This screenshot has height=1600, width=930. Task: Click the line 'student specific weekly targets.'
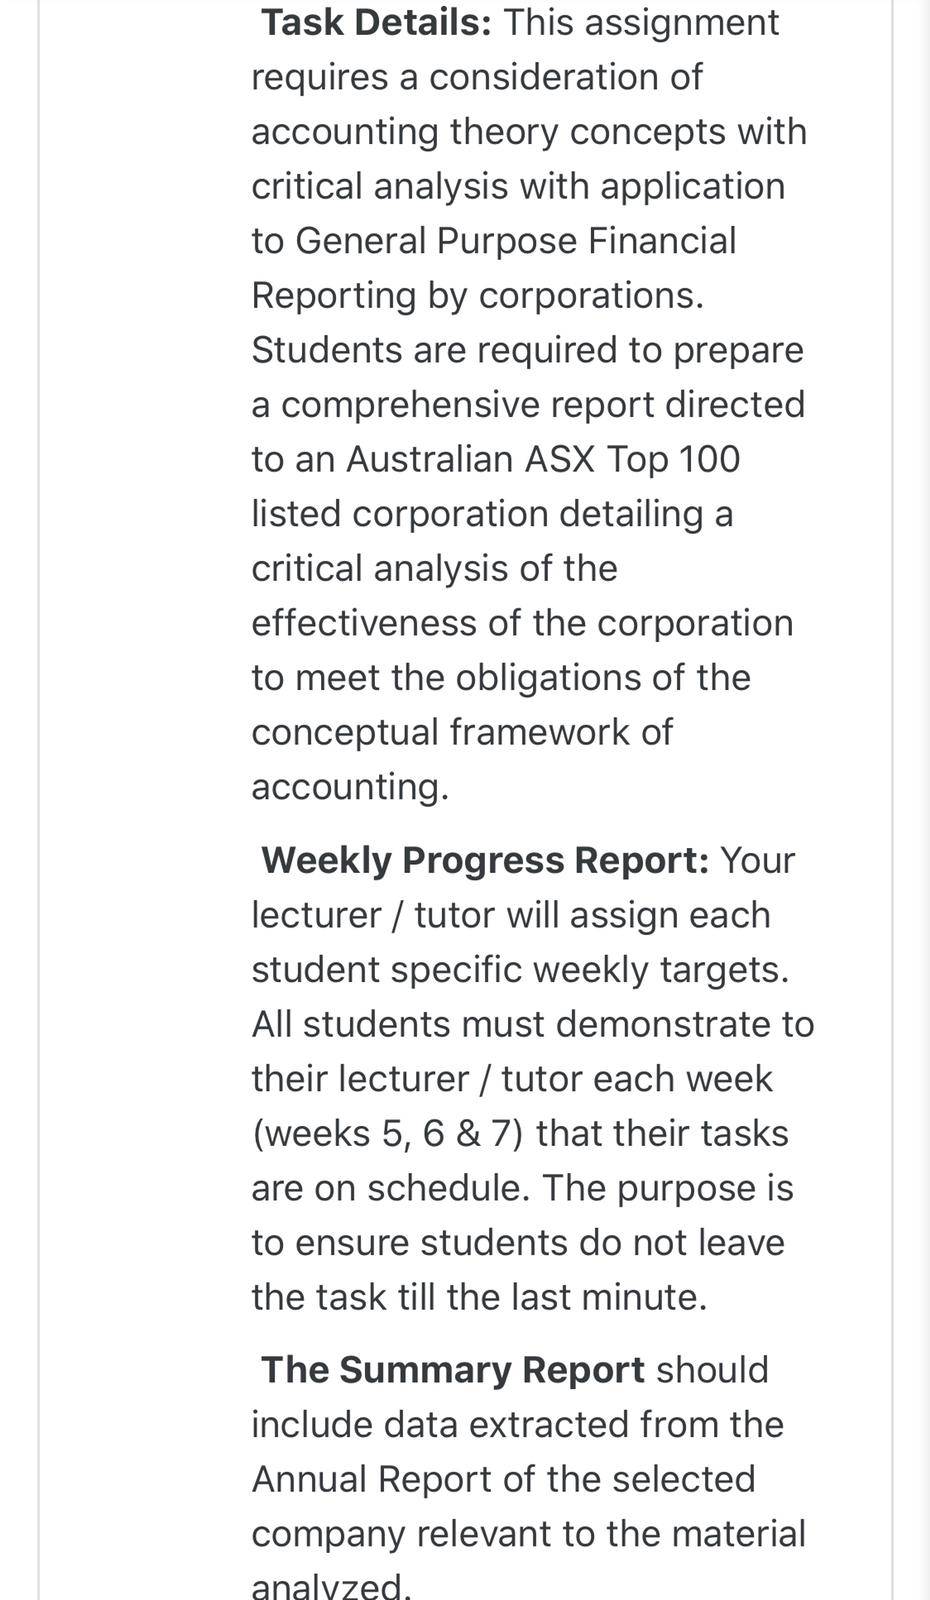pos(520,970)
